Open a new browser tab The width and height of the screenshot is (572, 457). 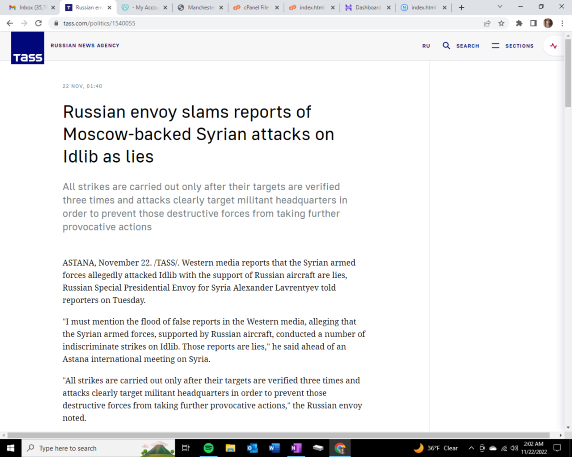click(461, 7)
